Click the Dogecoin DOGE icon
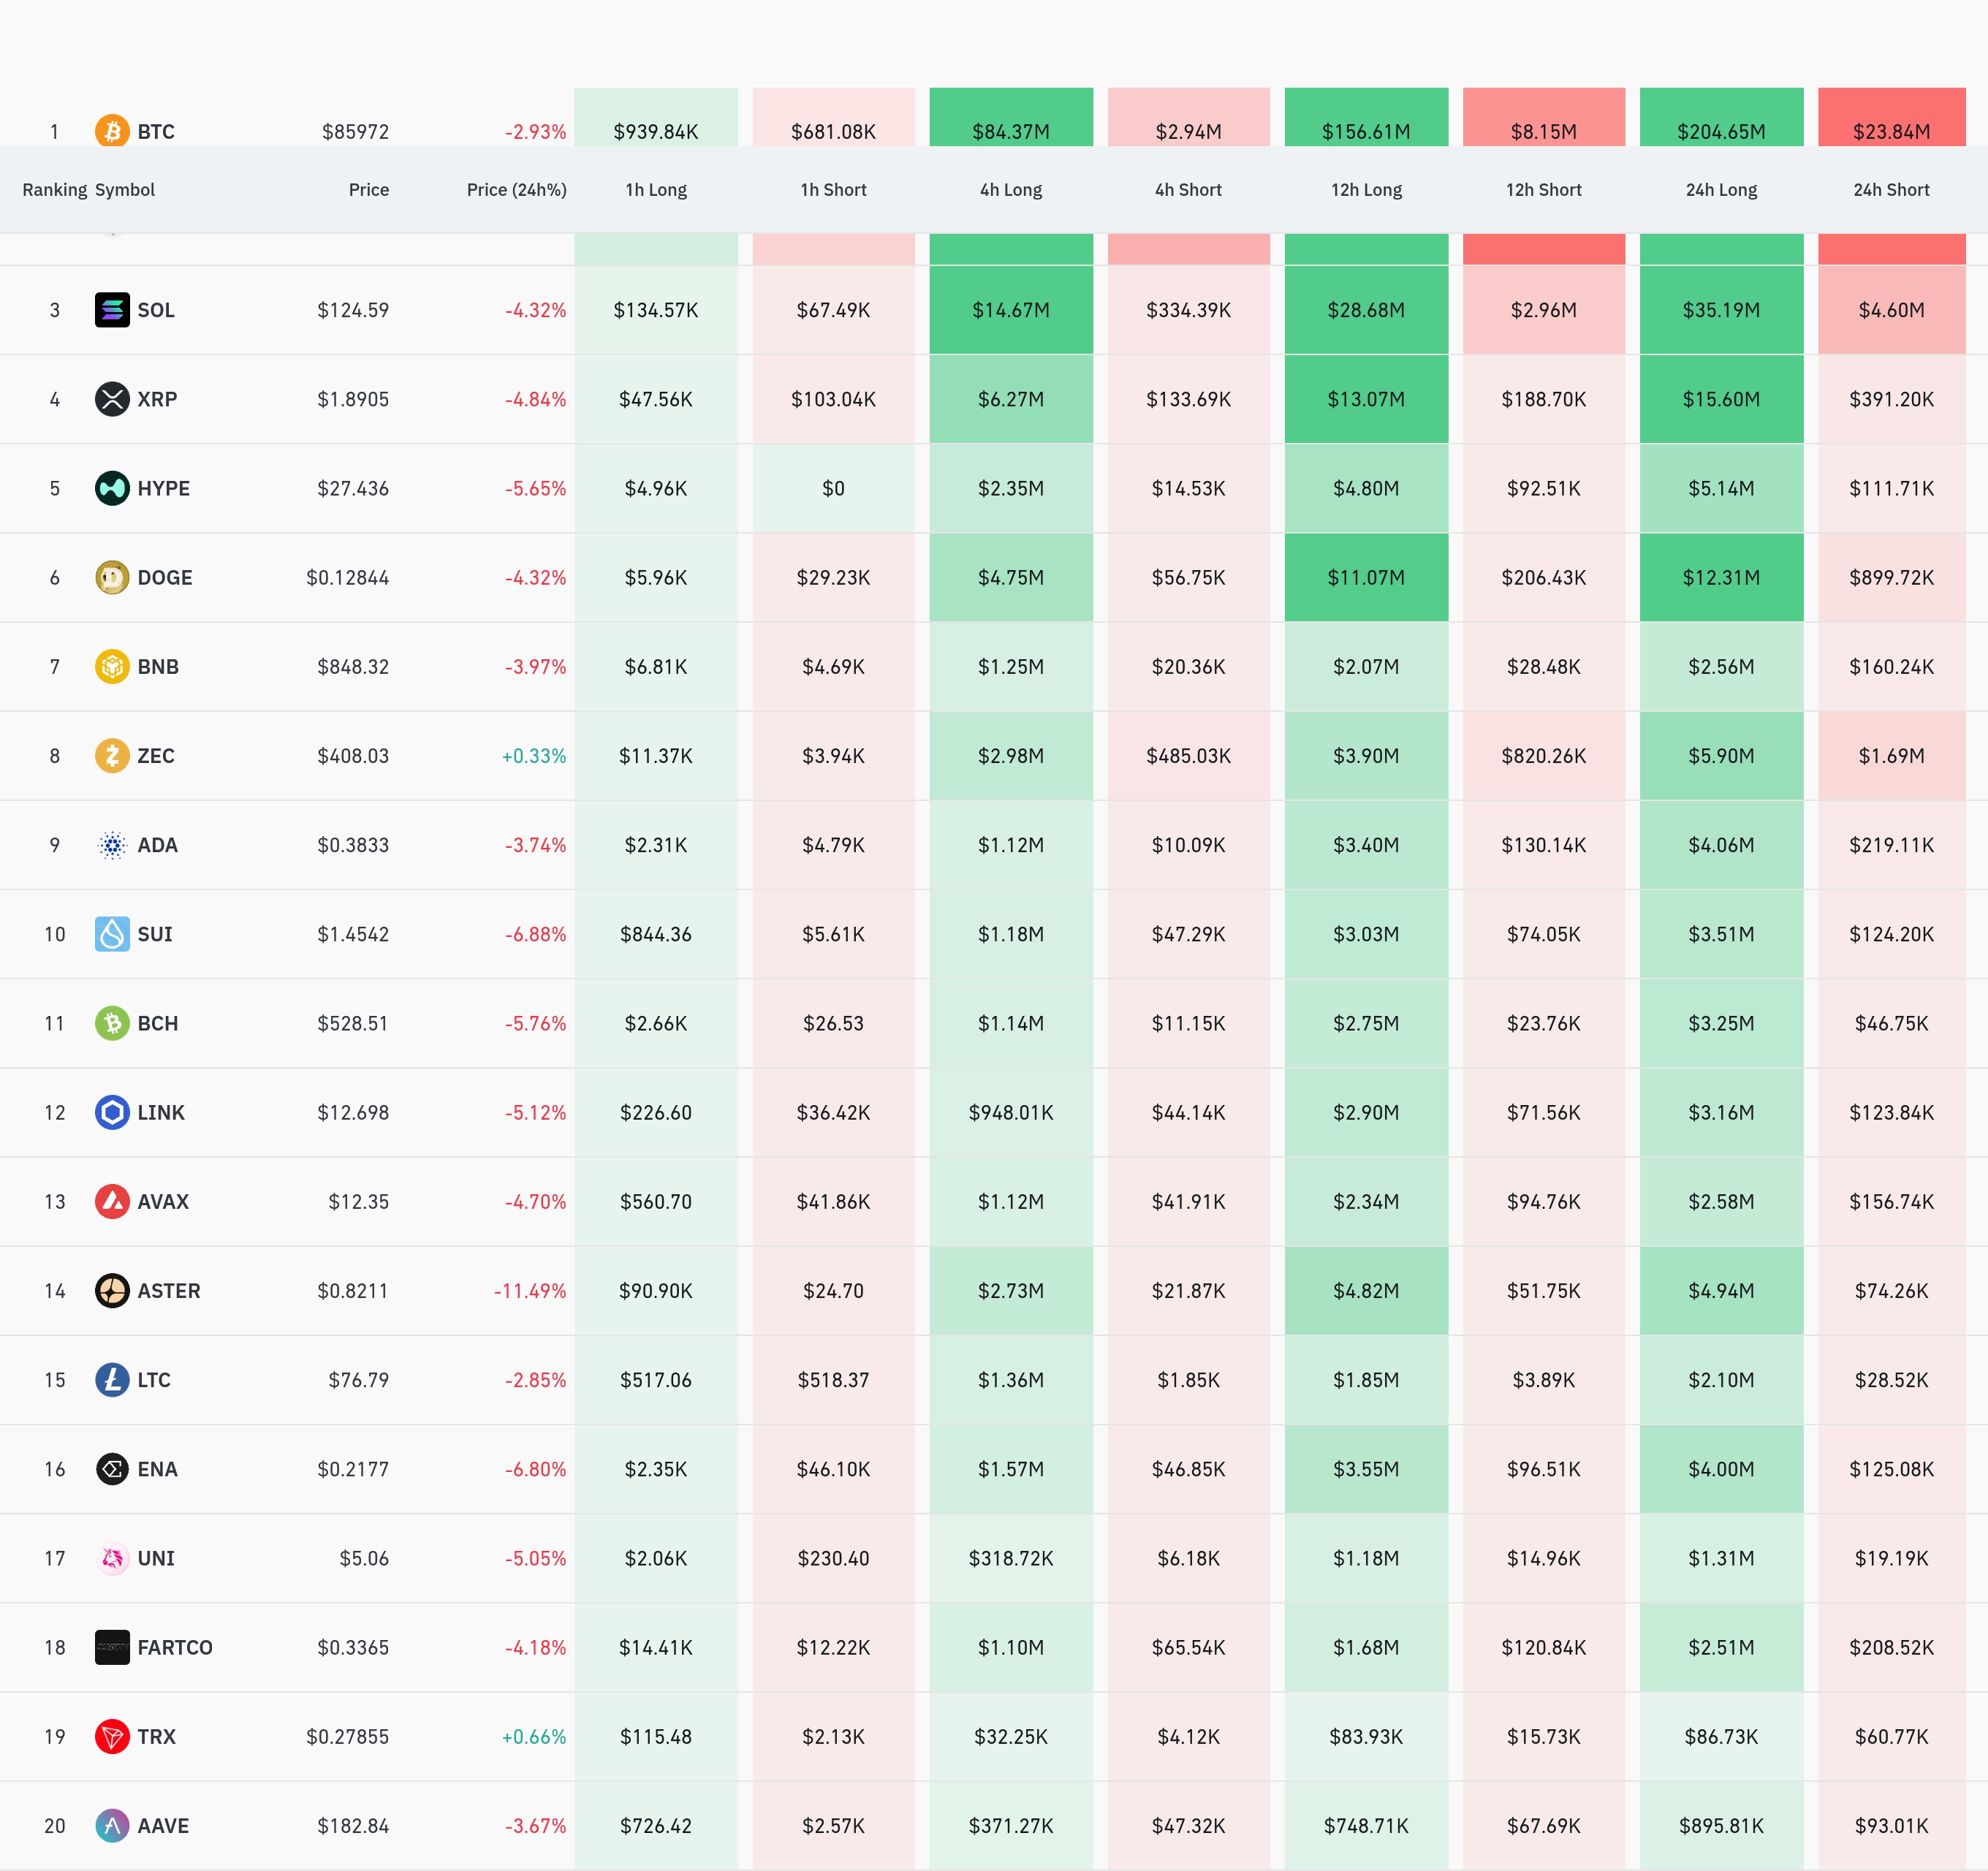 (112, 578)
